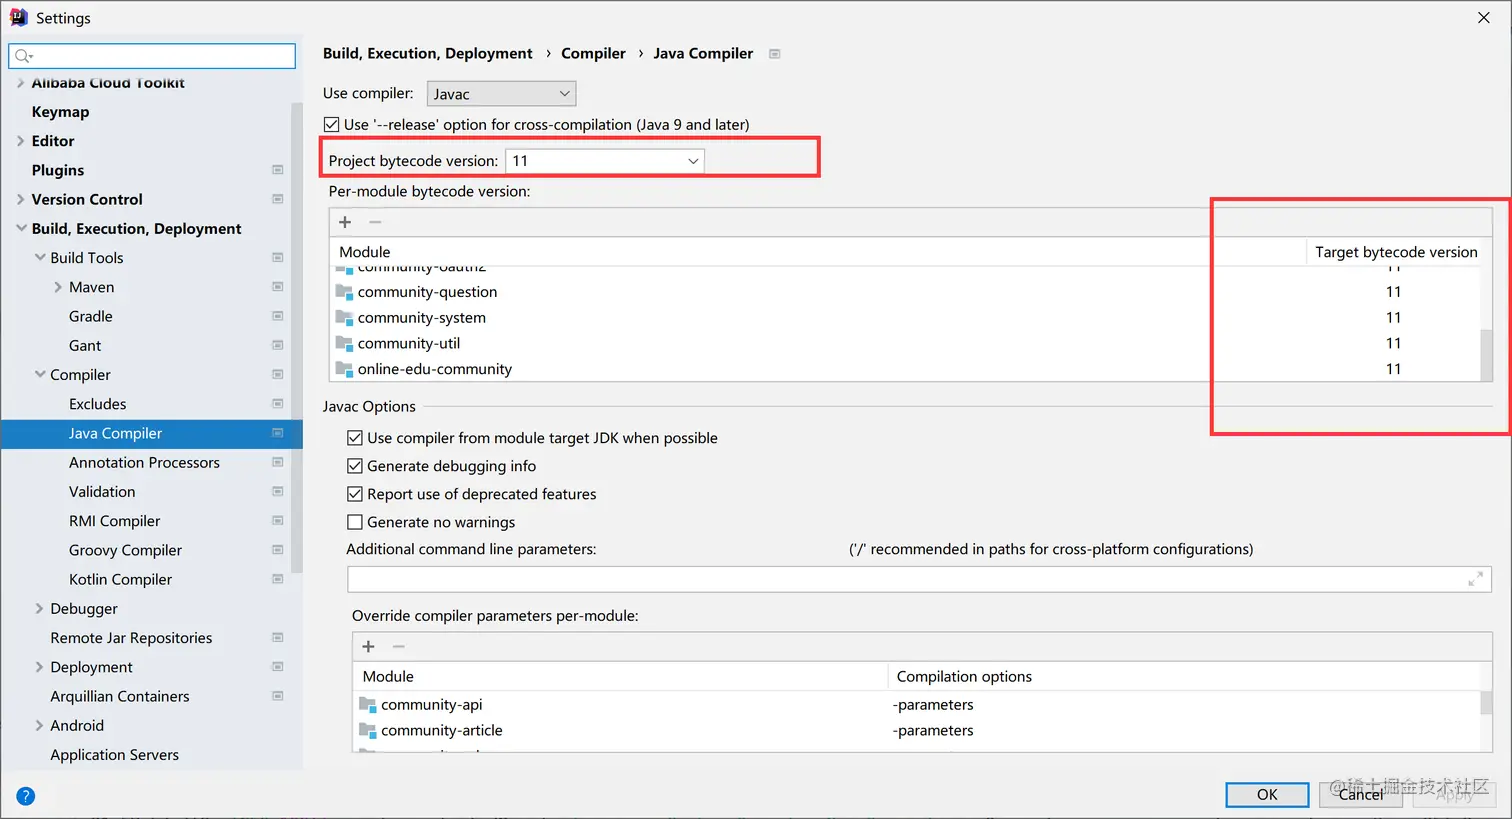Disable Generate debugging info checkbox
The width and height of the screenshot is (1512, 819).
355,466
